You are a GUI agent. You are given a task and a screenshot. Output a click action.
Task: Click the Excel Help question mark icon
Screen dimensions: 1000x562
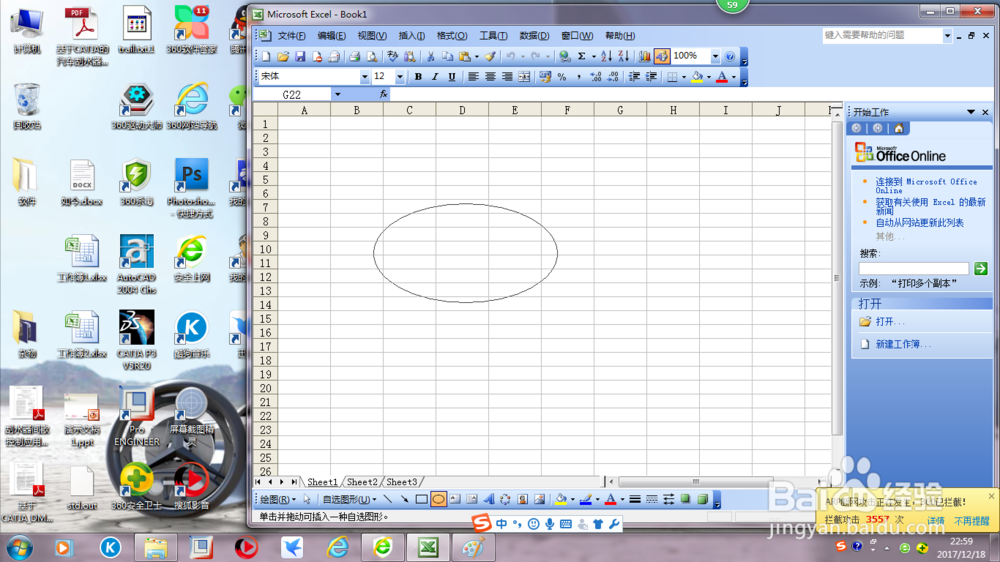click(730, 57)
